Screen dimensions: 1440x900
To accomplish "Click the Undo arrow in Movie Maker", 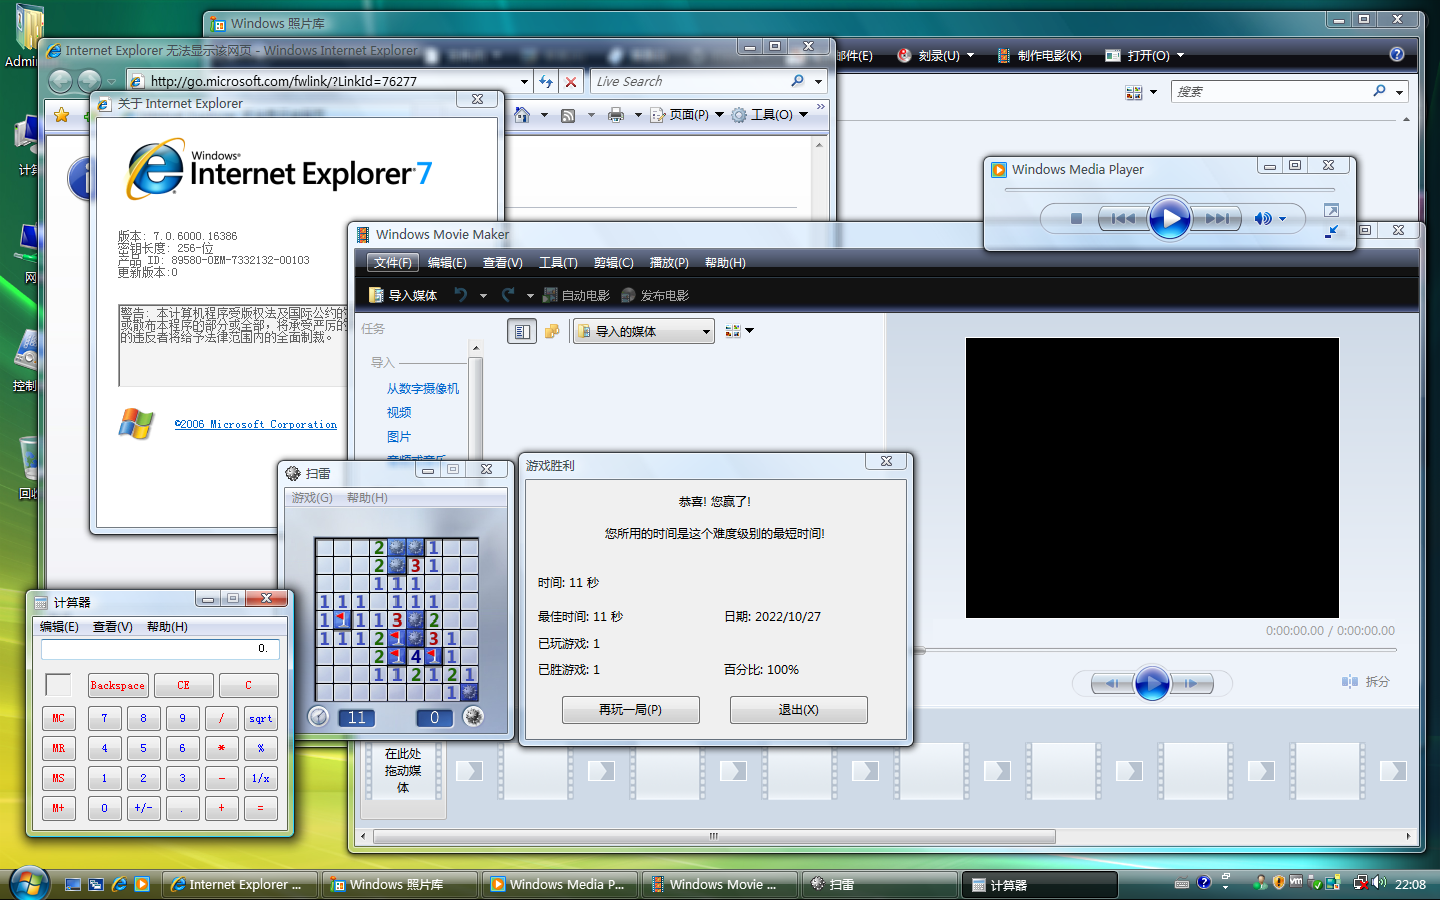I will (x=461, y=295).
